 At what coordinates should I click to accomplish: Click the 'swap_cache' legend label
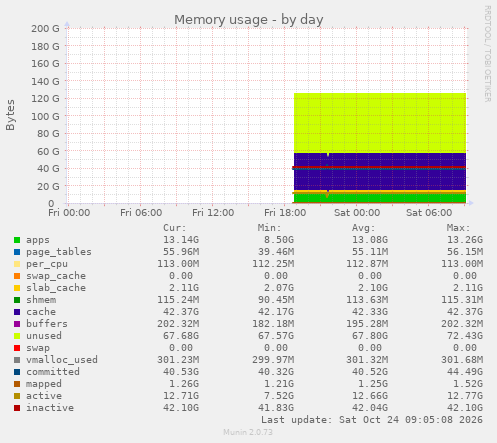coord(56,276)
